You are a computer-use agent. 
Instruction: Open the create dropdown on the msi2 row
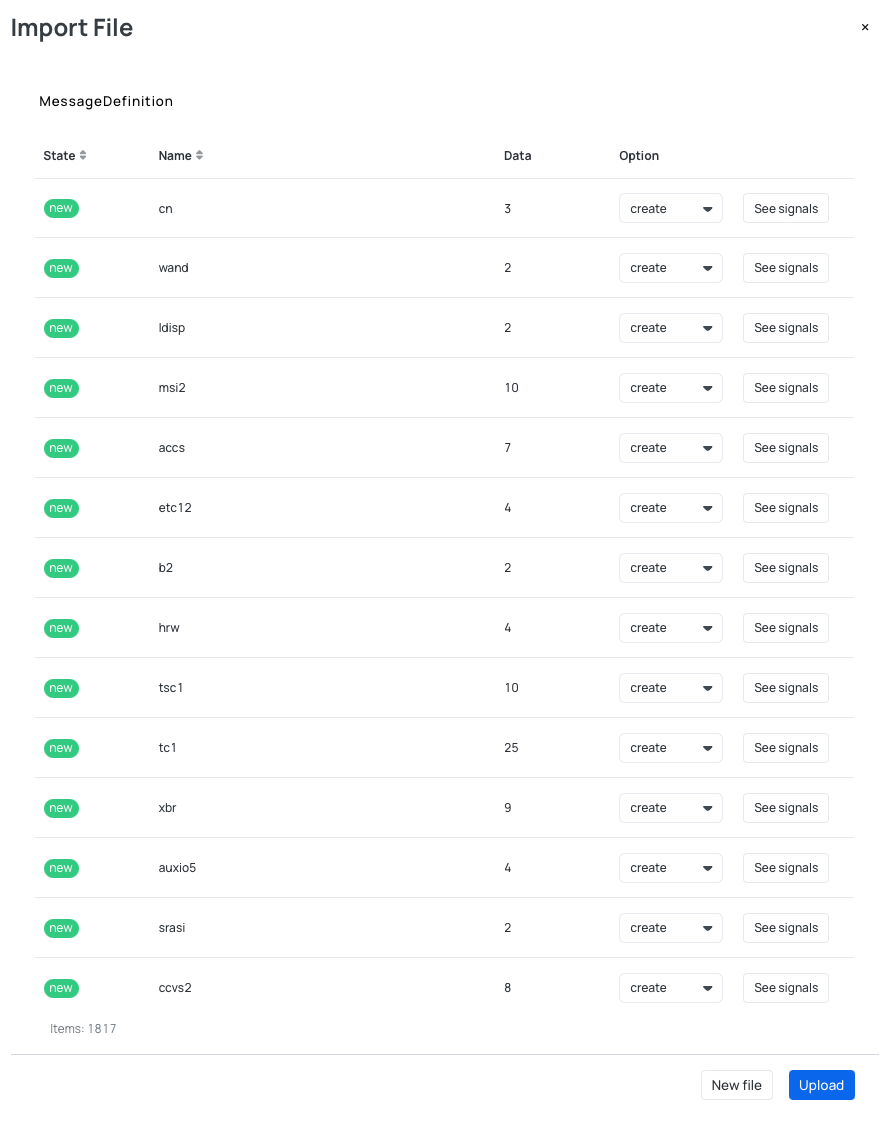click(670, 388)
